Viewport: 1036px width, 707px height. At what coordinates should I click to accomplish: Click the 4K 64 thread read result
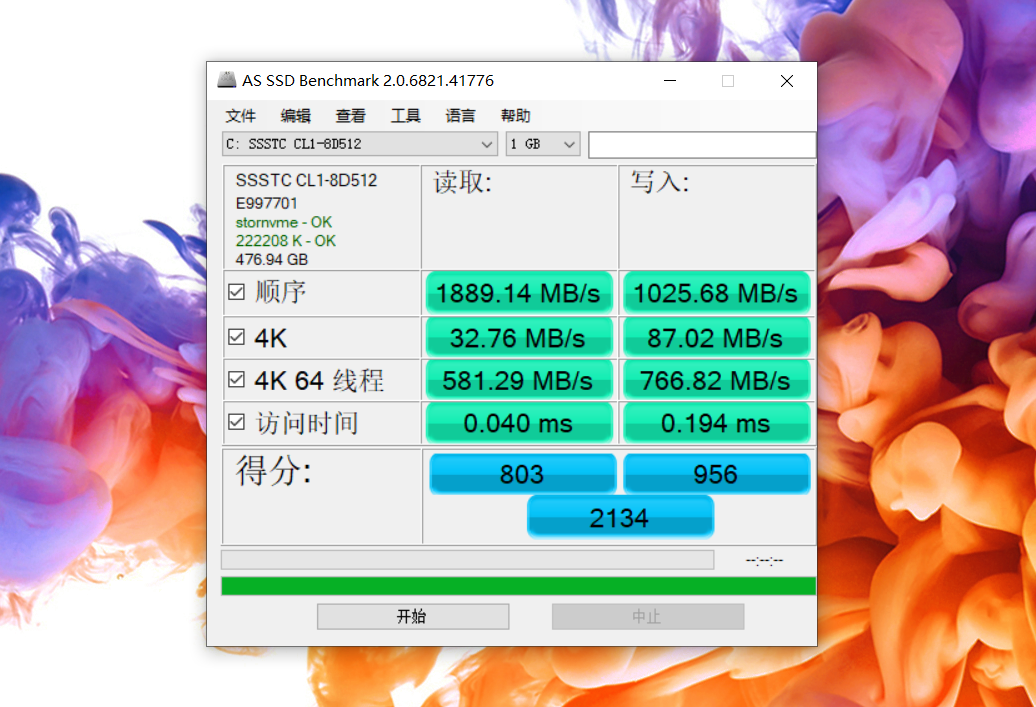point(518,380)
